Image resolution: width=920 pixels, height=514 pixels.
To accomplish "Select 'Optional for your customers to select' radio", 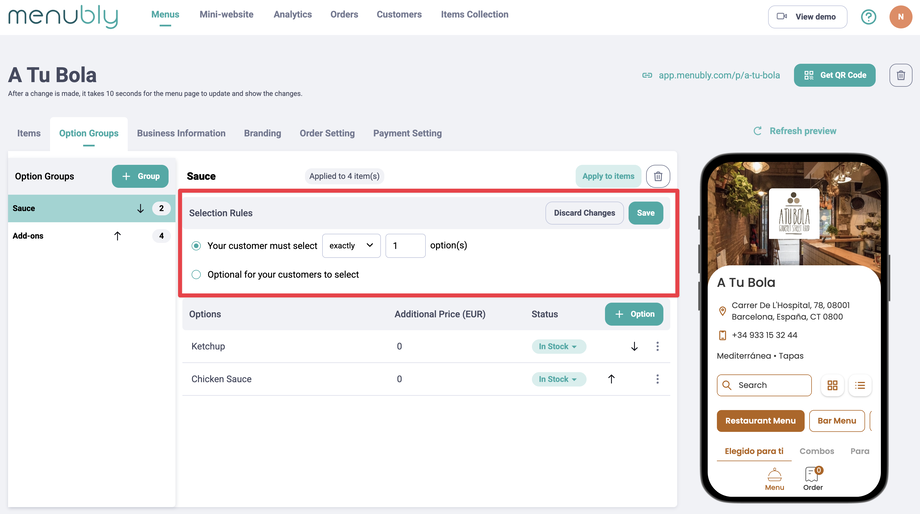I will click(196, 275).
